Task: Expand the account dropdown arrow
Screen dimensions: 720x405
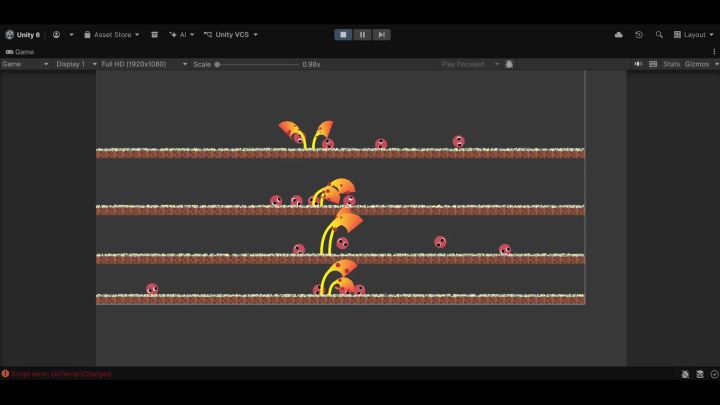Action: pyautogui.click(x=71, y=35)
